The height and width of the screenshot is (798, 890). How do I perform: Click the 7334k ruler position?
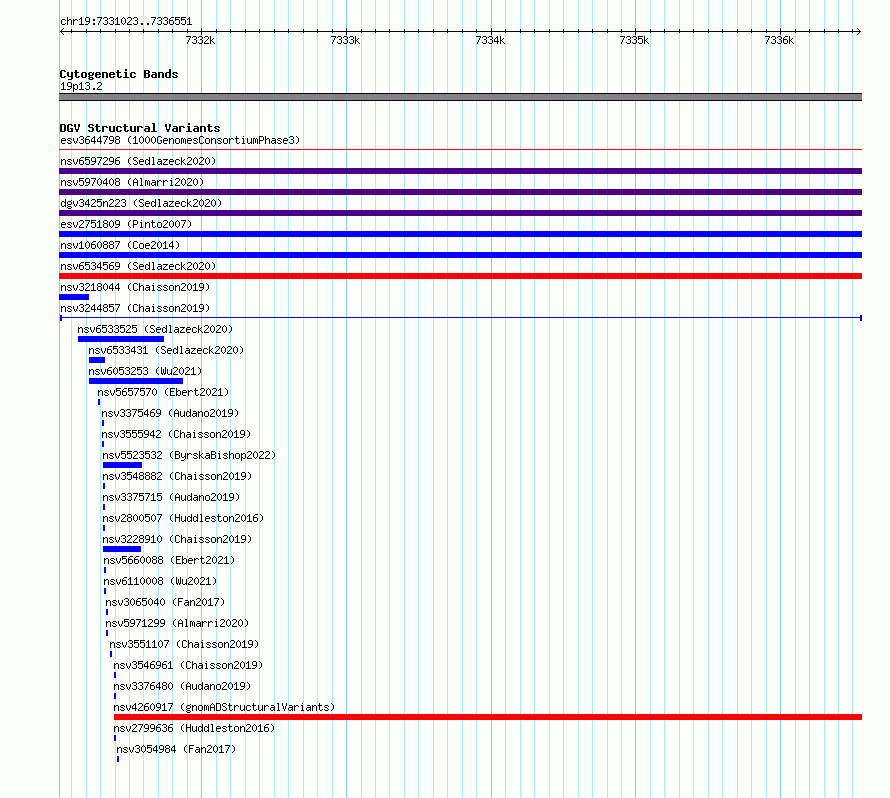tap(490, 40)
